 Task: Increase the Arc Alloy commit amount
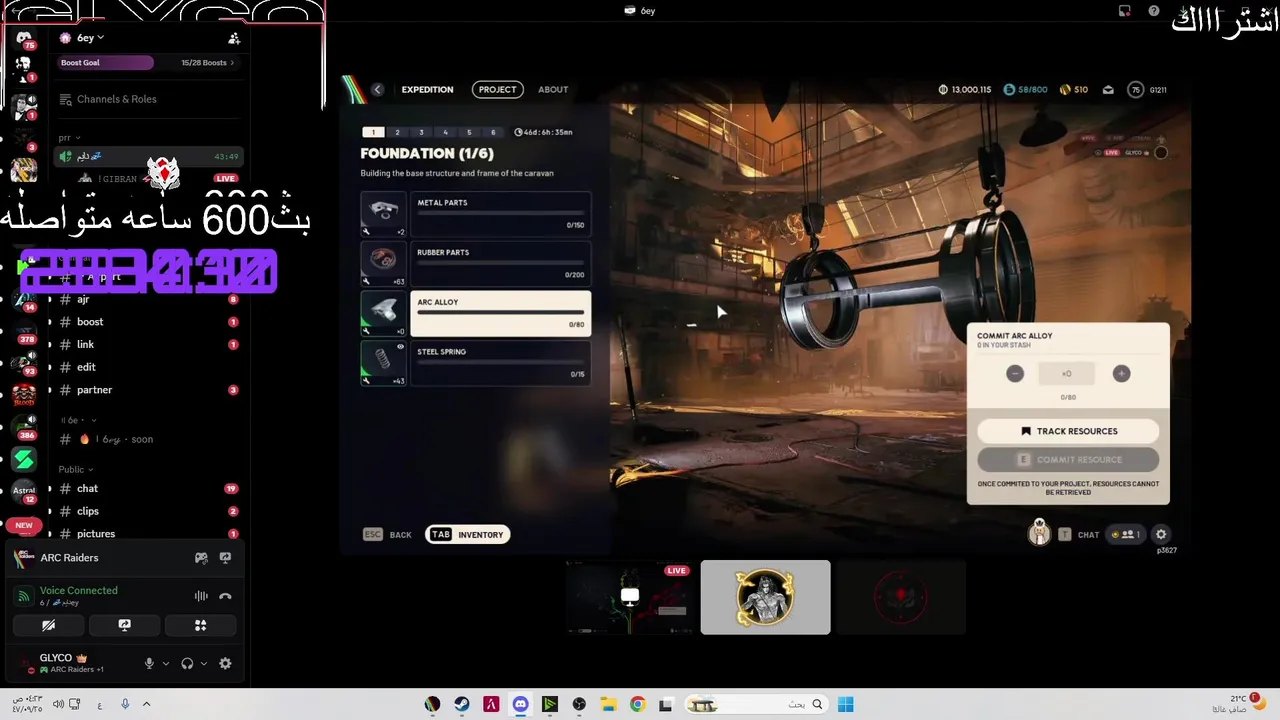point(1121,373)
